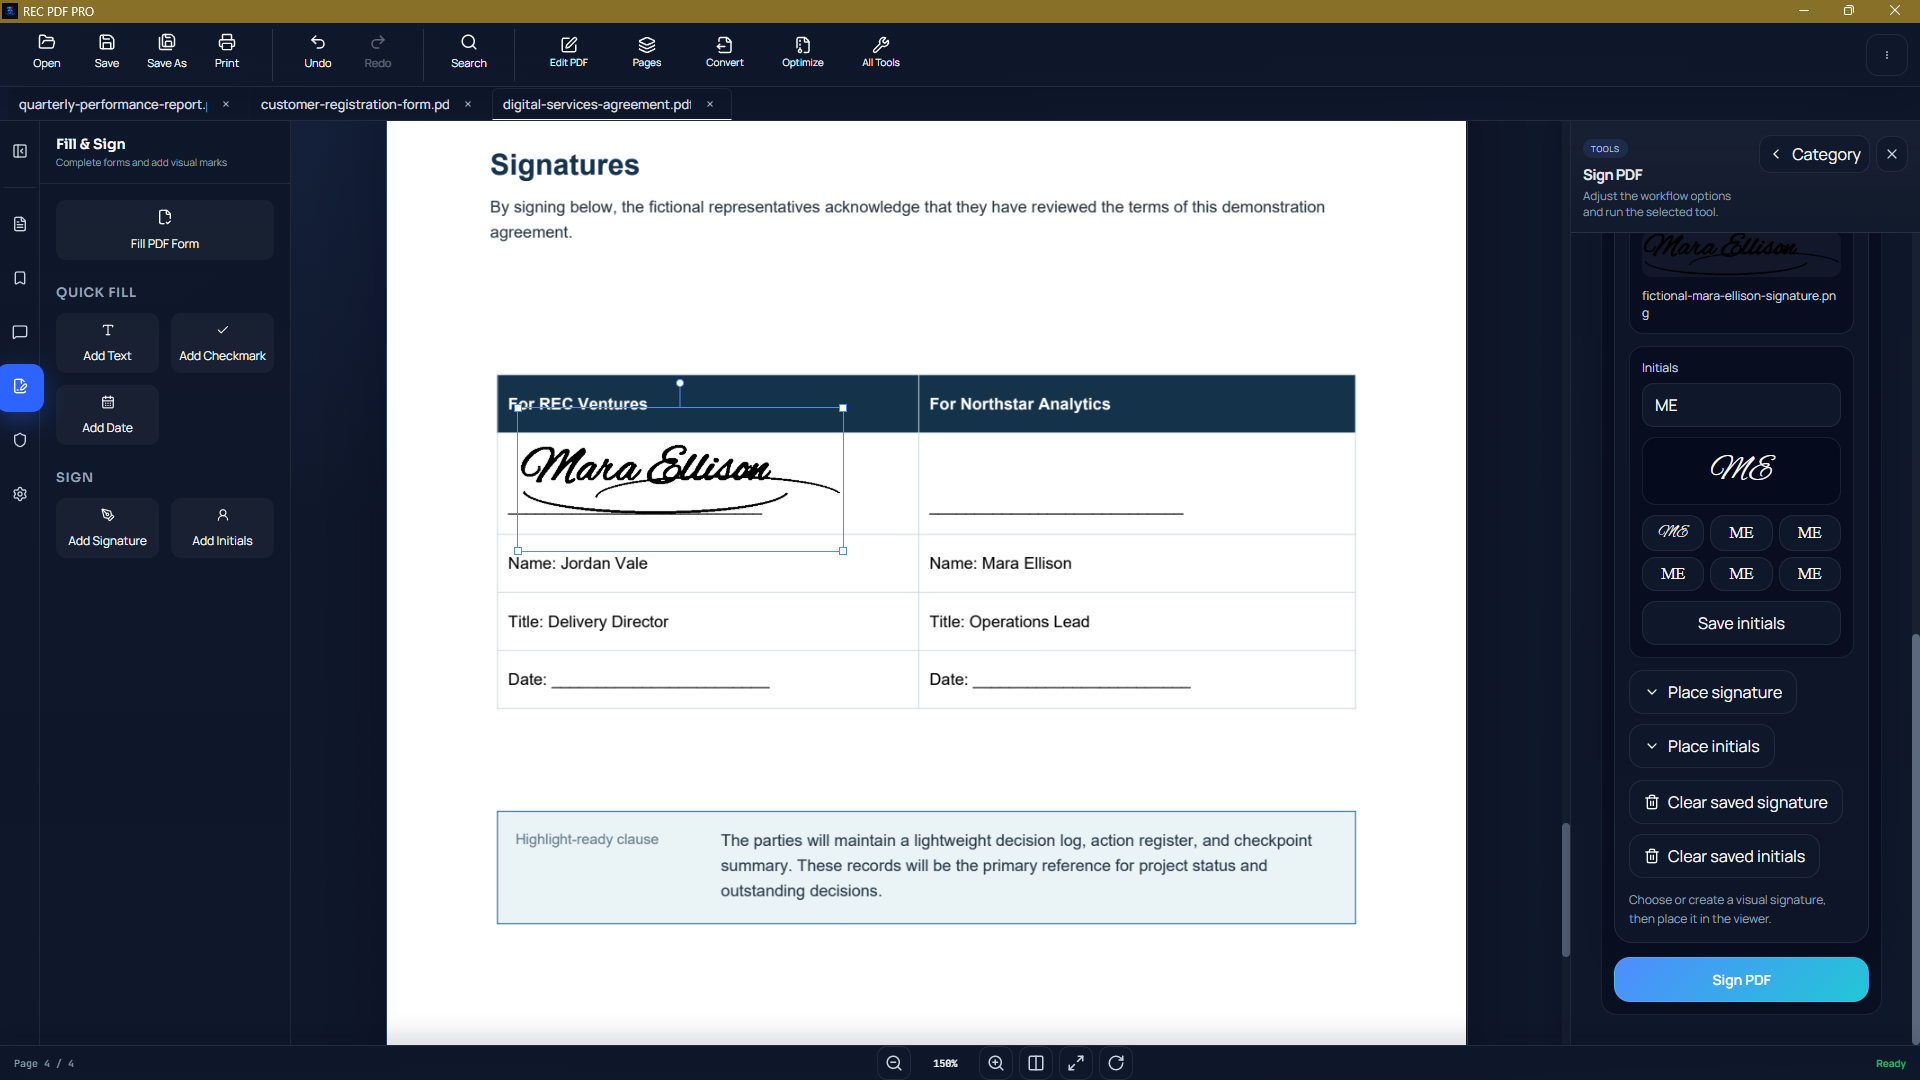1920x1080 pixels.
Task: Expand the Place signature section
Action: coord(1713,692)
